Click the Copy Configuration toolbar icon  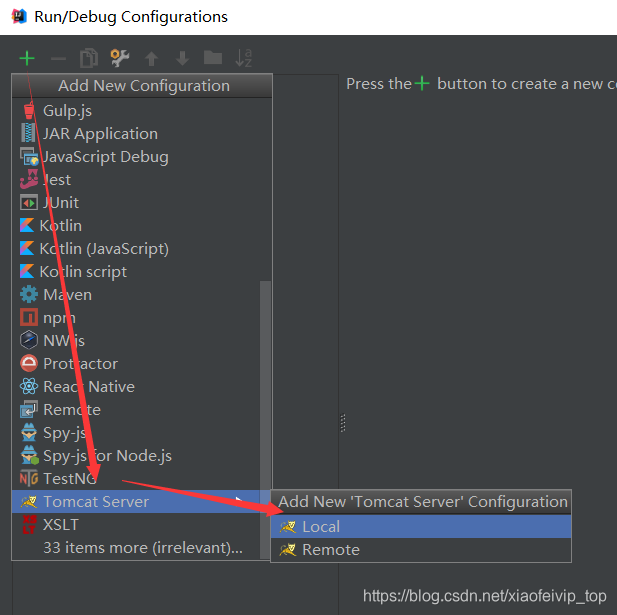(89, 58)
